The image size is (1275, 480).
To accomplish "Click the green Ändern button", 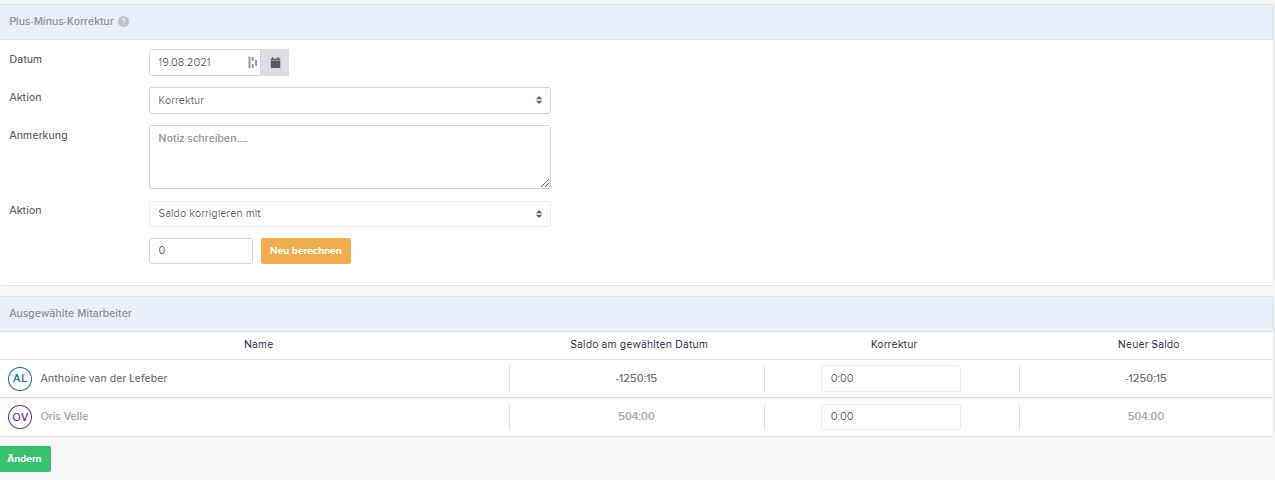I will [25, 459].
